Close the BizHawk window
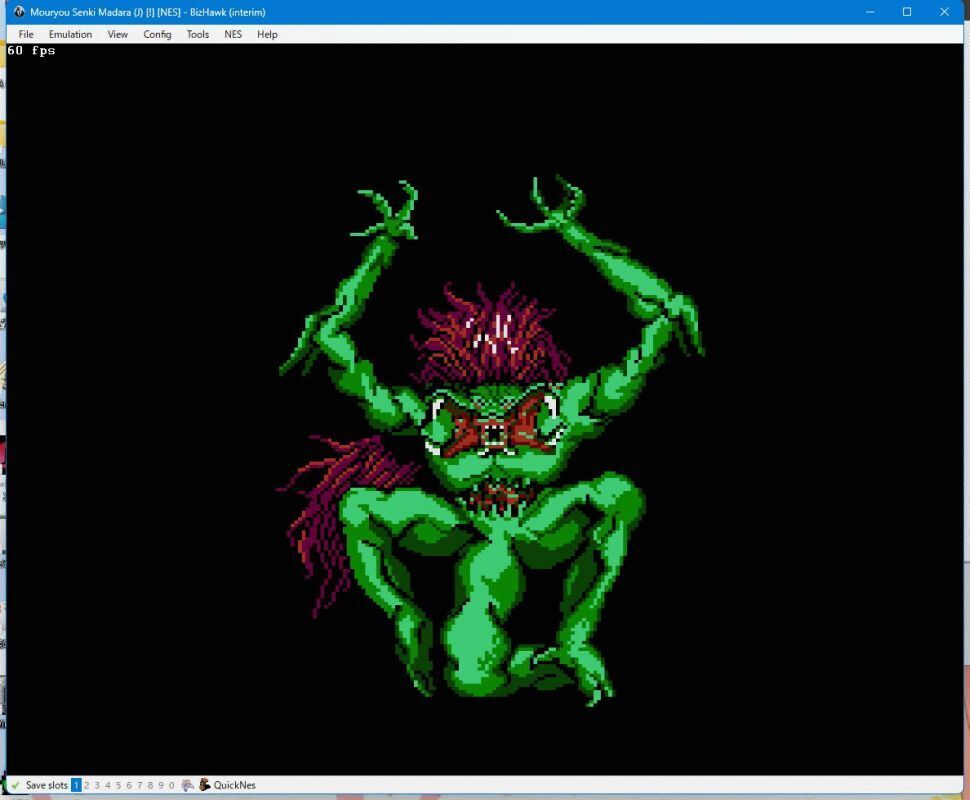 point(944,12)
